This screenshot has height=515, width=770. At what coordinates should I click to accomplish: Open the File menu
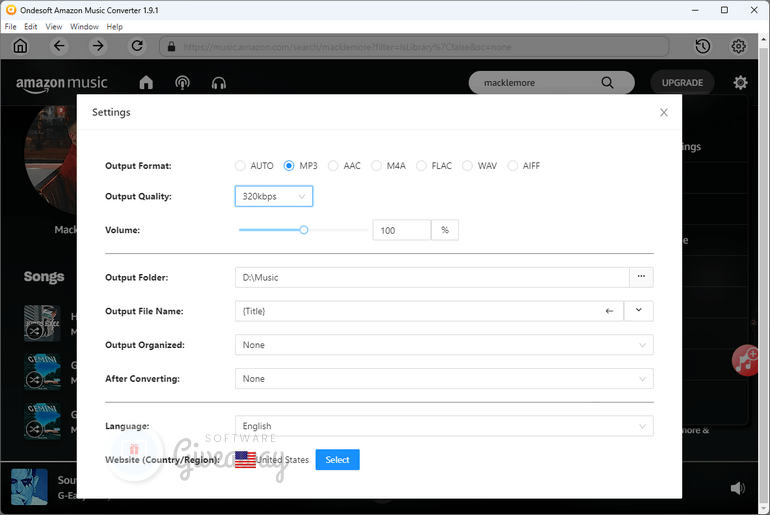pos(10,27)
